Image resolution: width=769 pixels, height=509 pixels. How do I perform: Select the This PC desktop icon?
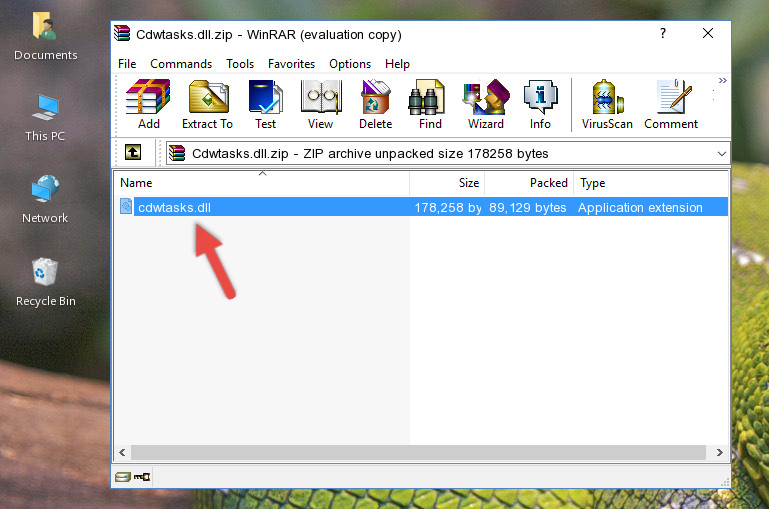point(45,118)
